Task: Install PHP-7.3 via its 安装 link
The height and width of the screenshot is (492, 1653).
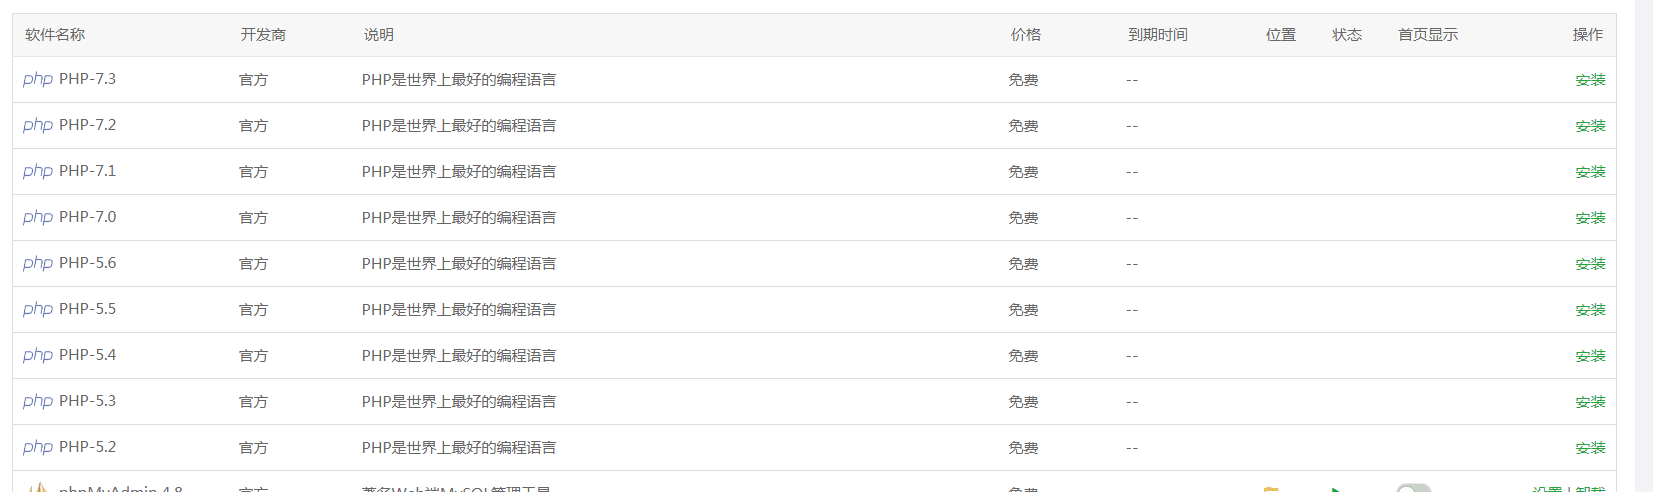Action: [x=1590, y=80]
